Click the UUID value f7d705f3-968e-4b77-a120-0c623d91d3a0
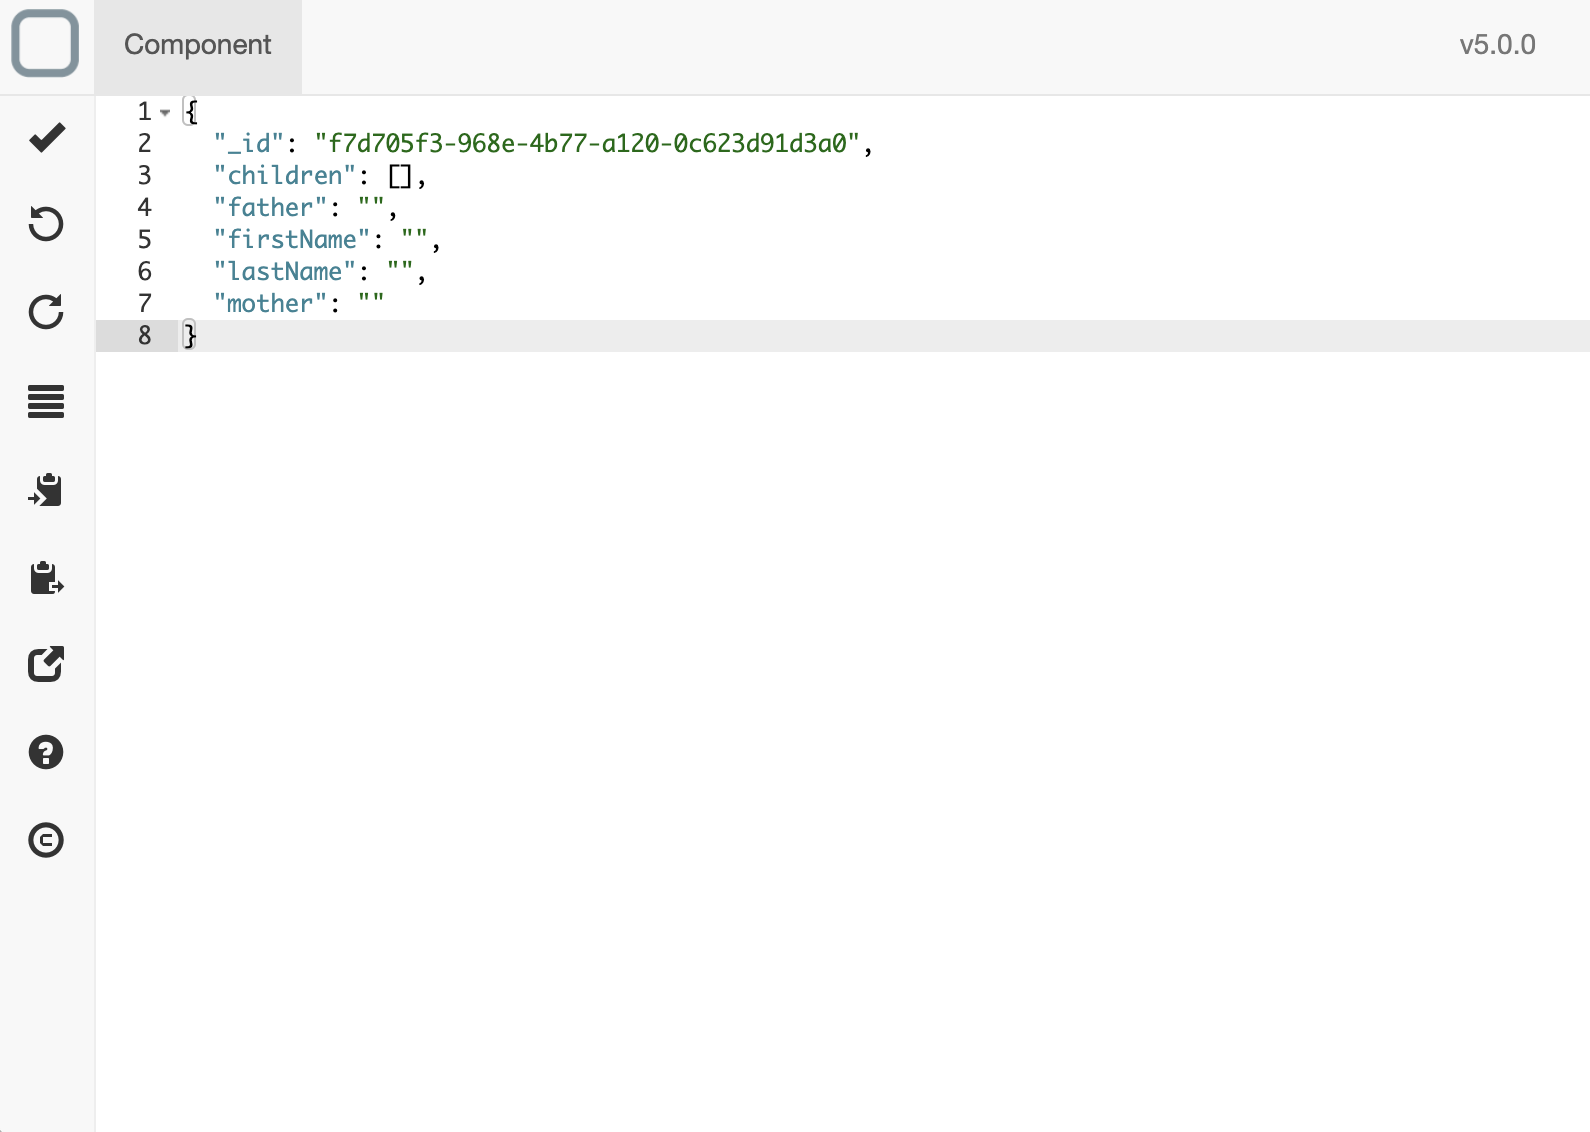This screenshot has height=1132, width=1590. (x=588, y=144)
